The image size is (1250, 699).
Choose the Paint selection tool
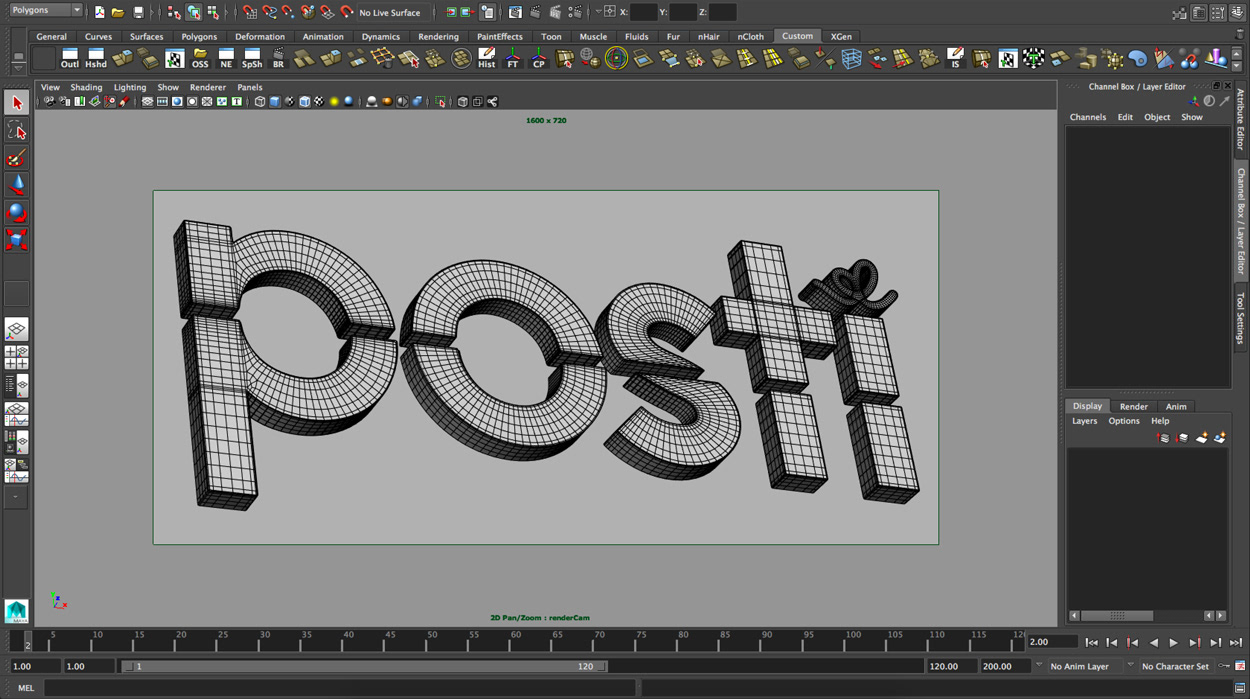click(16, 158)
